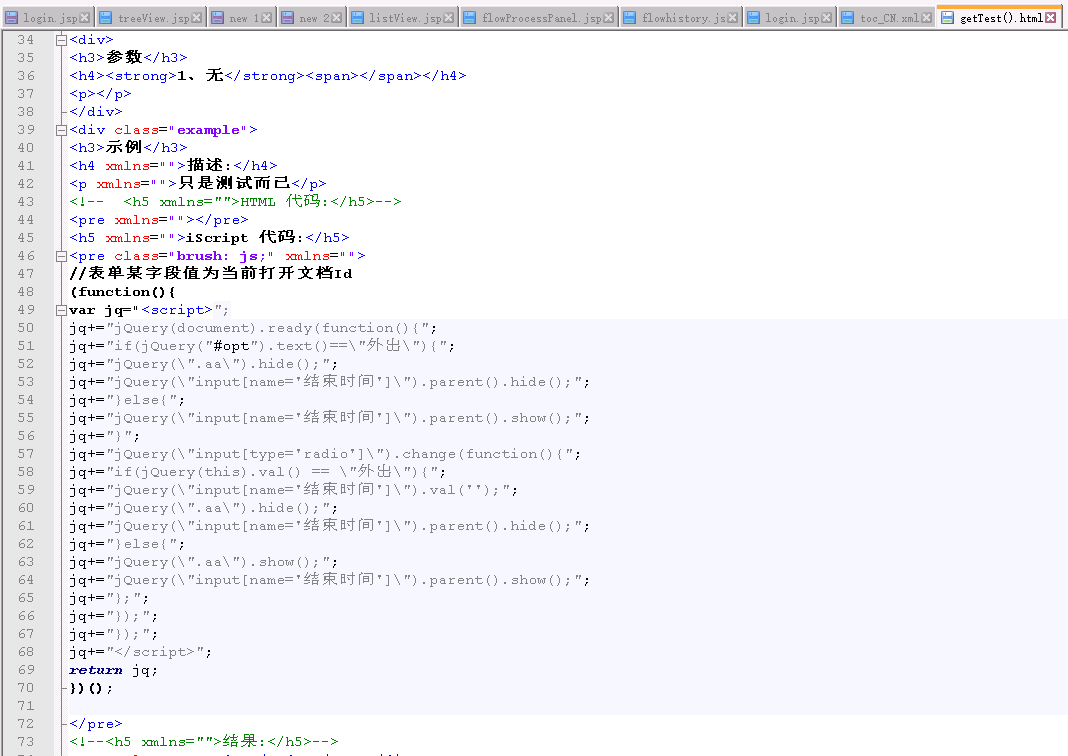Screen dimensions: 1068x756
Task: Click line number 69 in the margin
Action: click(x=26, y=670)
